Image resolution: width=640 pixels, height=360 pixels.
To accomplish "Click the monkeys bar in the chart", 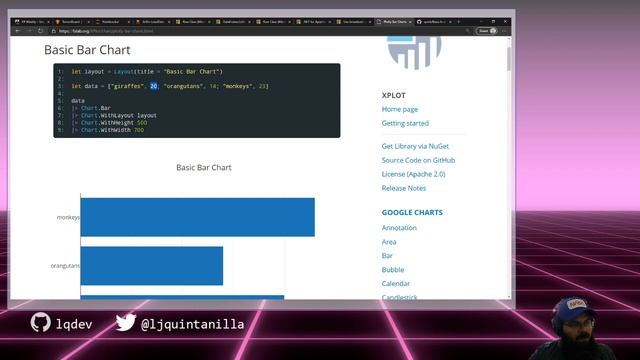I will pyautogui.click(x=198, y=217).
